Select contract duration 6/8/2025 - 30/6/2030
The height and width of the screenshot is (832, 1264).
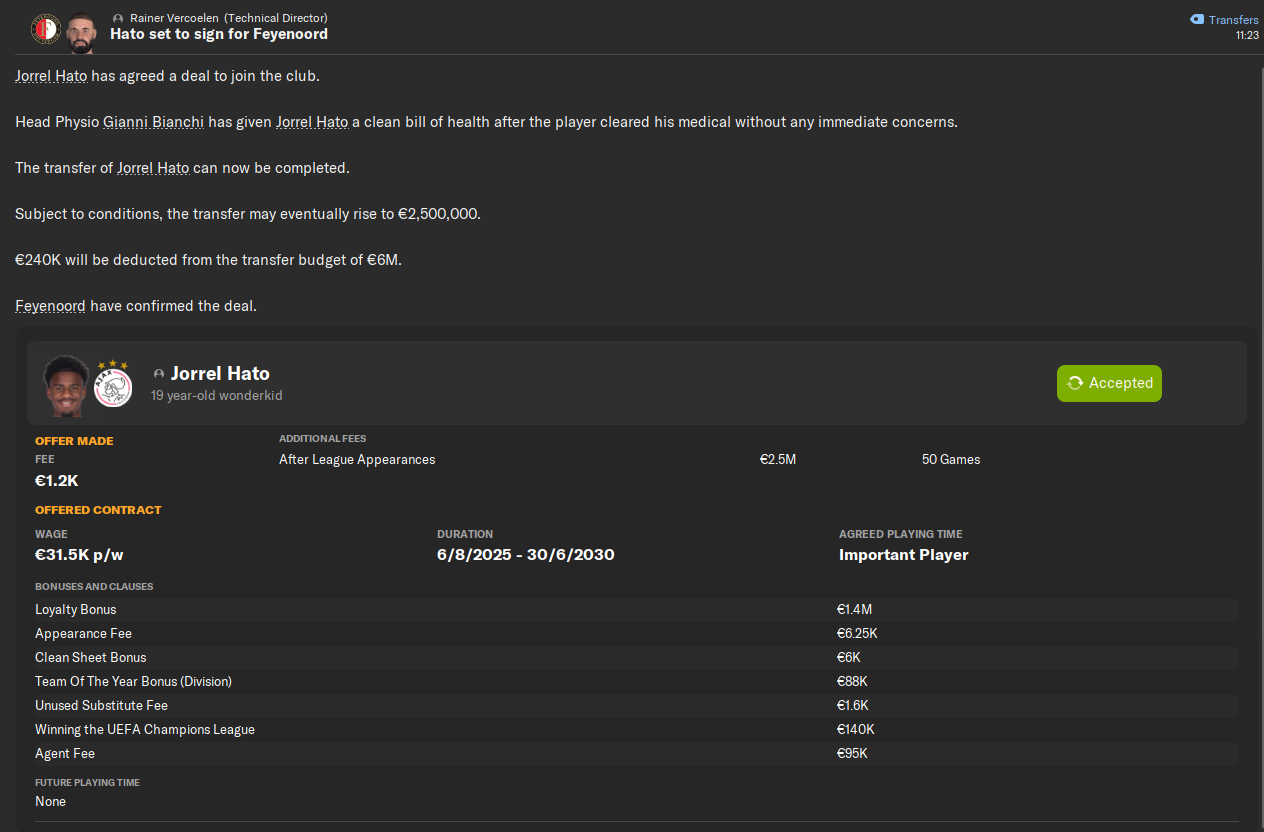(x=526, y=555)
